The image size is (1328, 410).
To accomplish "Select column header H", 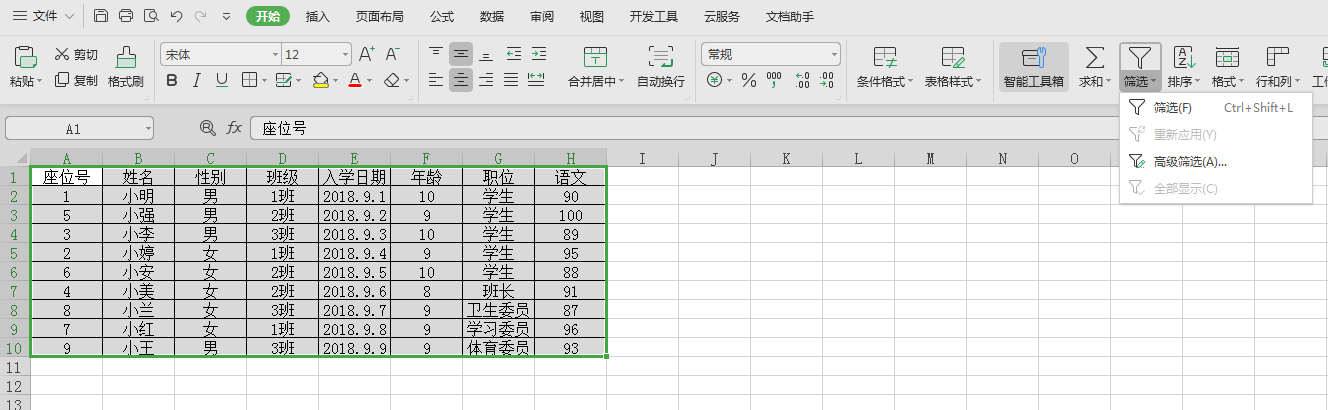I will tap(570, 158).
